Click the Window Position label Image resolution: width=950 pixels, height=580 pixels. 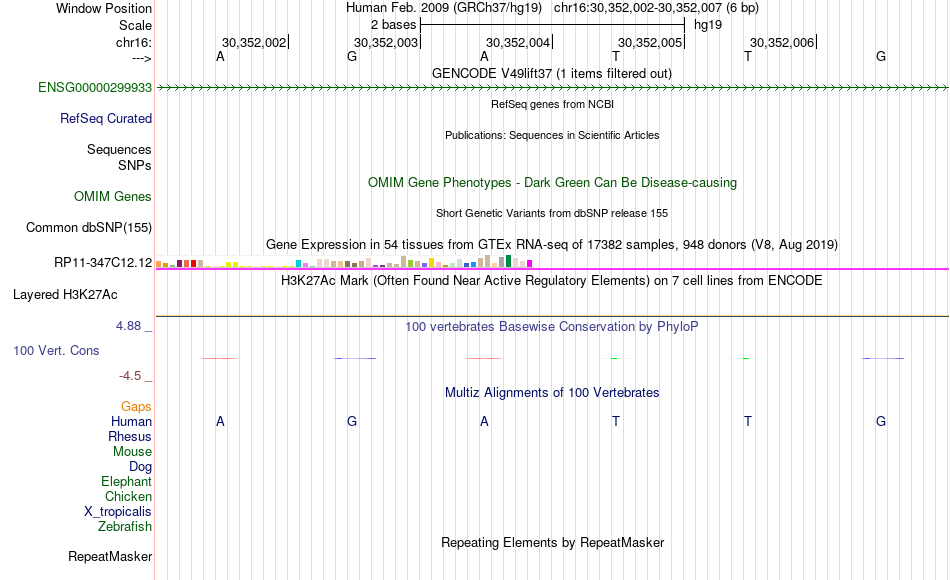click(x=104, y=8)
